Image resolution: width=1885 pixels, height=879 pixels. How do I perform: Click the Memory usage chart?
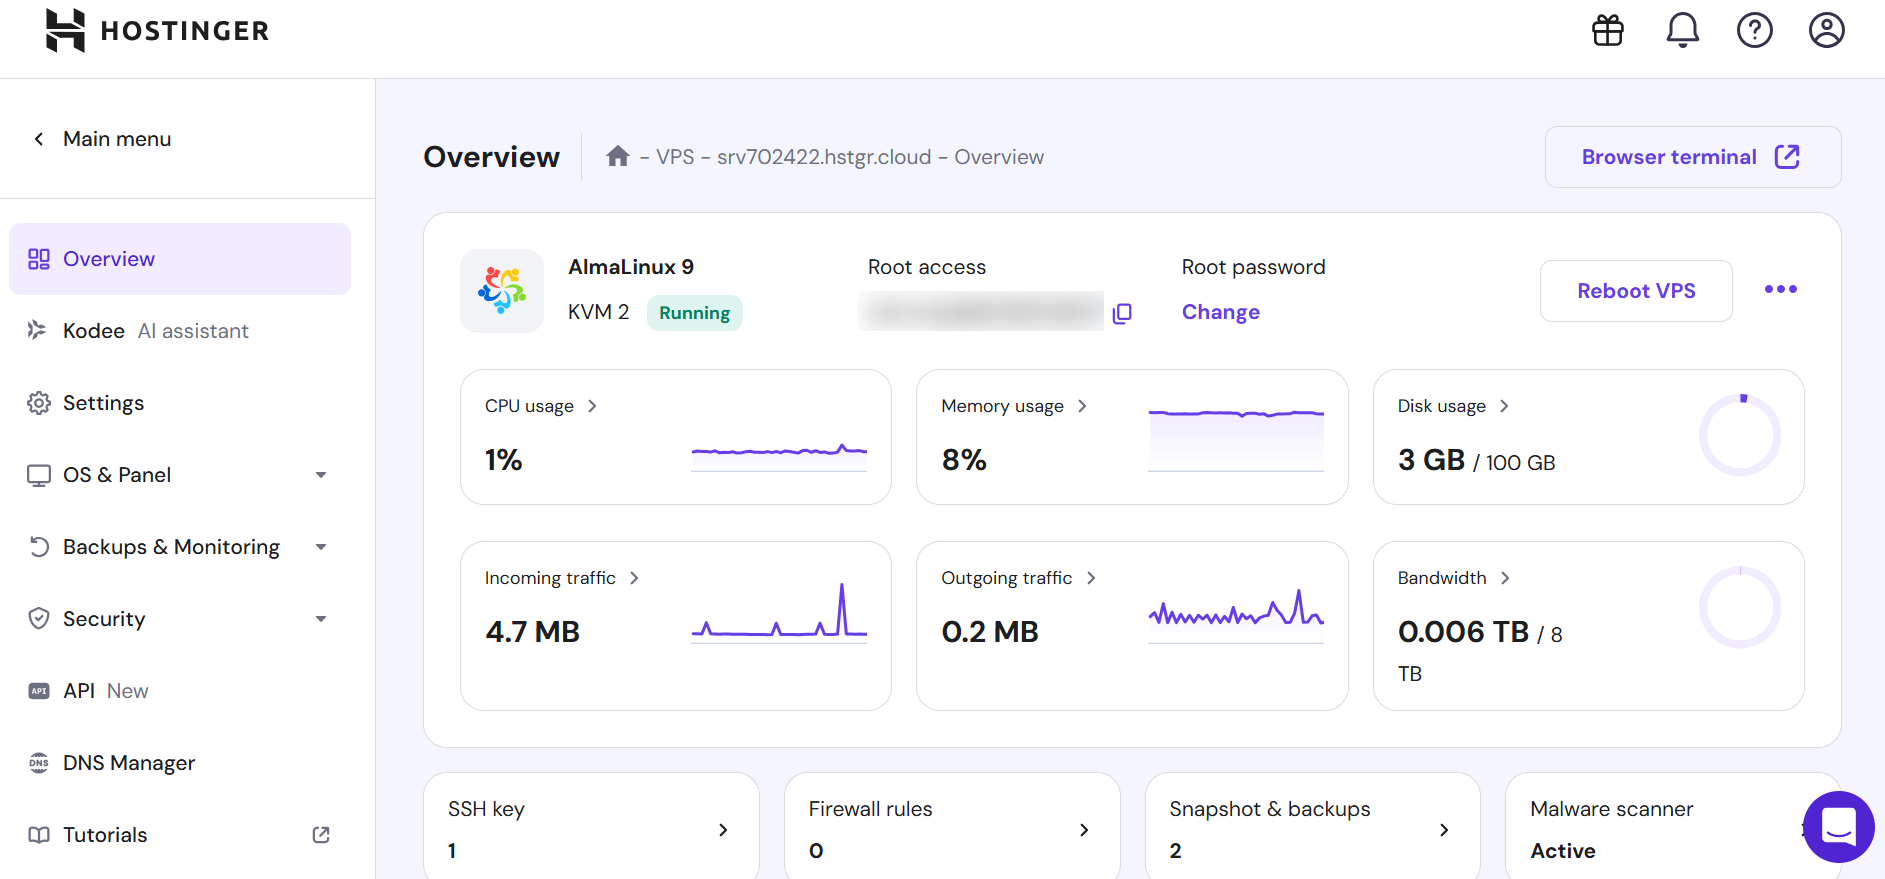coord(1236,440)
